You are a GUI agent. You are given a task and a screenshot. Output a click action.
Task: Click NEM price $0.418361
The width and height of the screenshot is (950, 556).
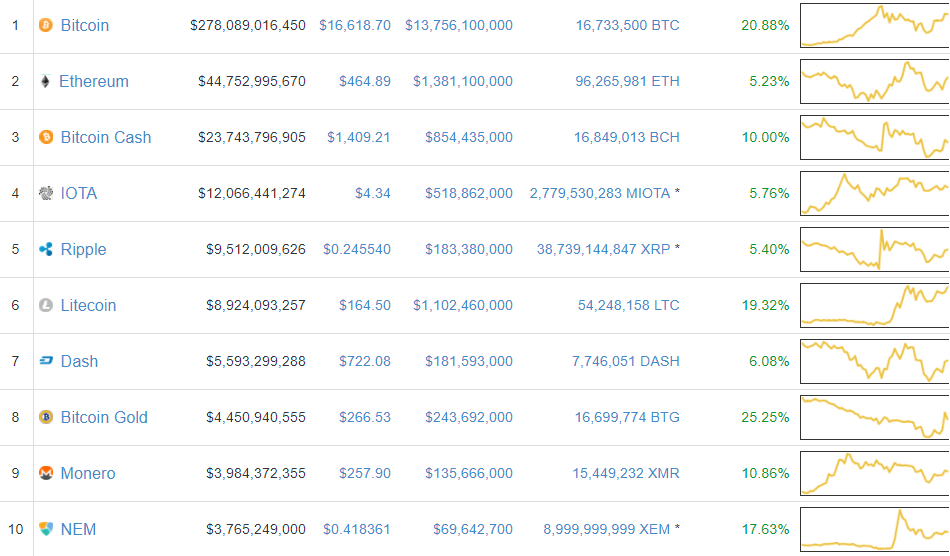[x=357, y=529]
